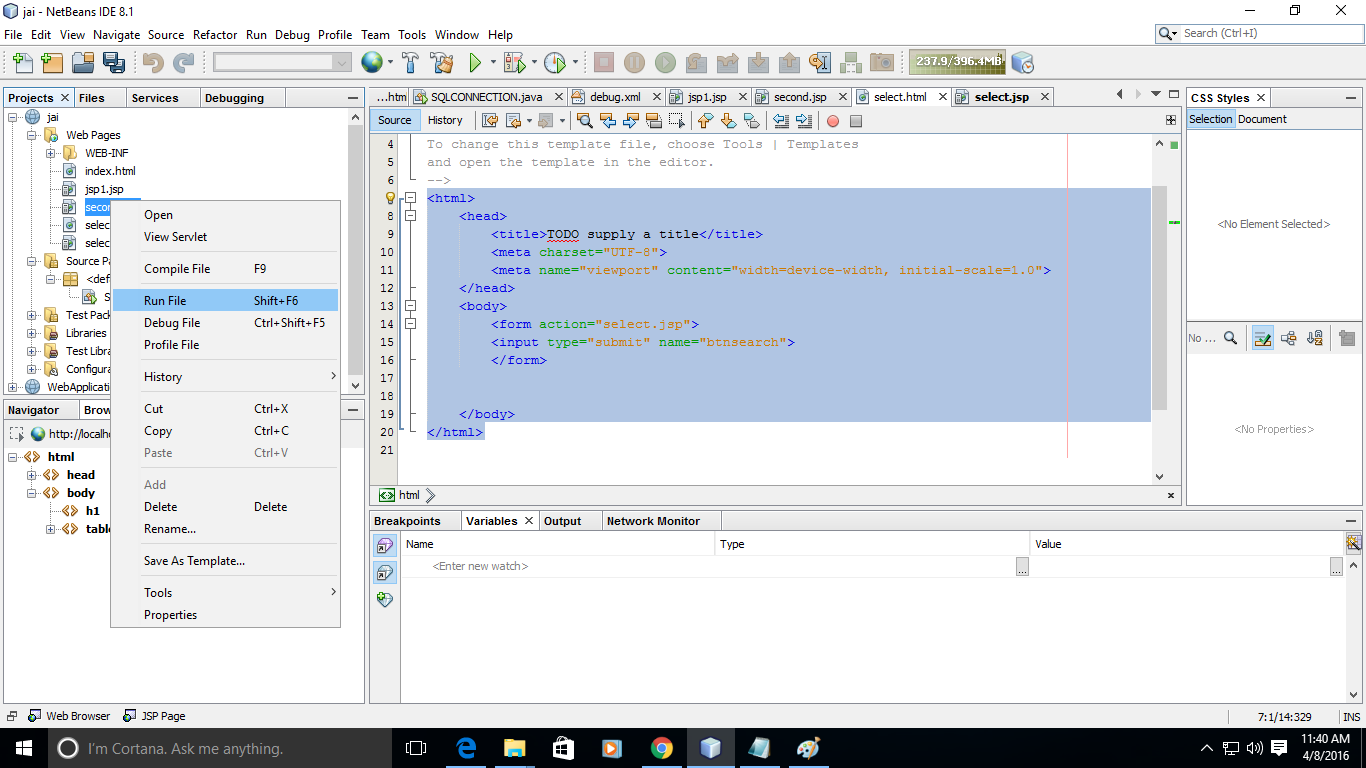Viewport: 1366px width, 768px height.
Task: Click the Clean and Build Project icon
Action: [441, 63]
